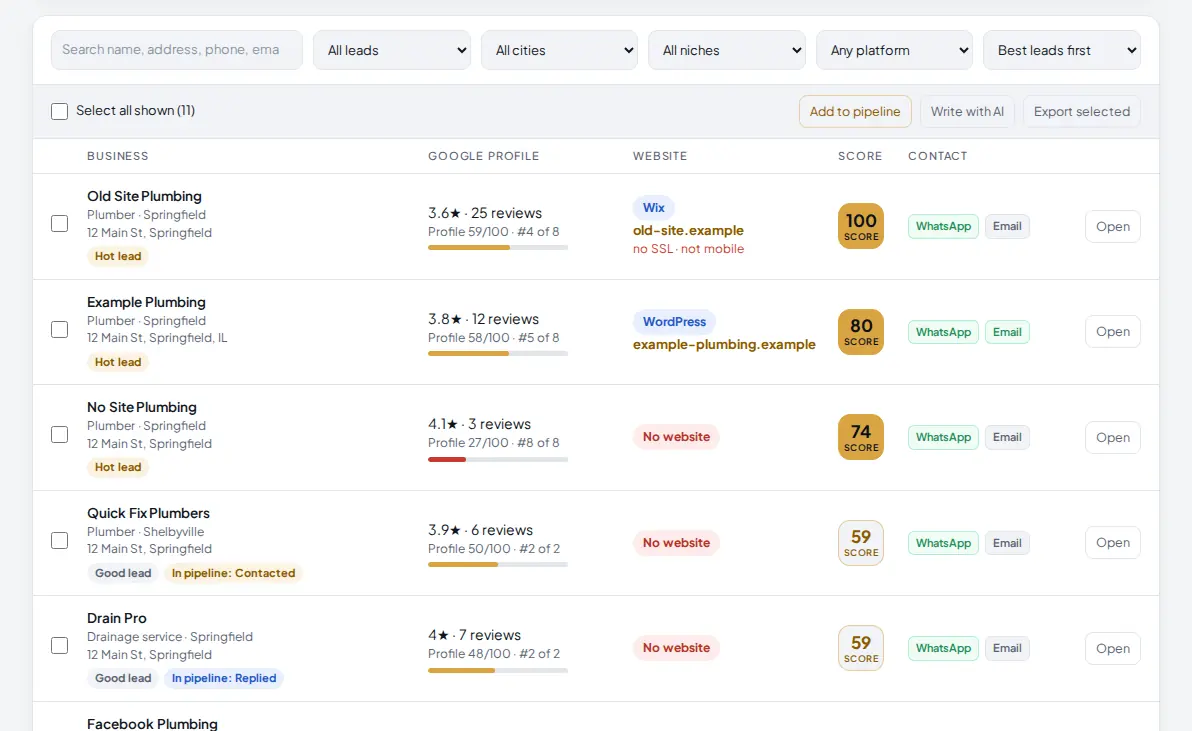Image resolution: width=1192 pixels, height=731 pixels.
Task: Open the All leads filter dropdown
Action: 392,50
